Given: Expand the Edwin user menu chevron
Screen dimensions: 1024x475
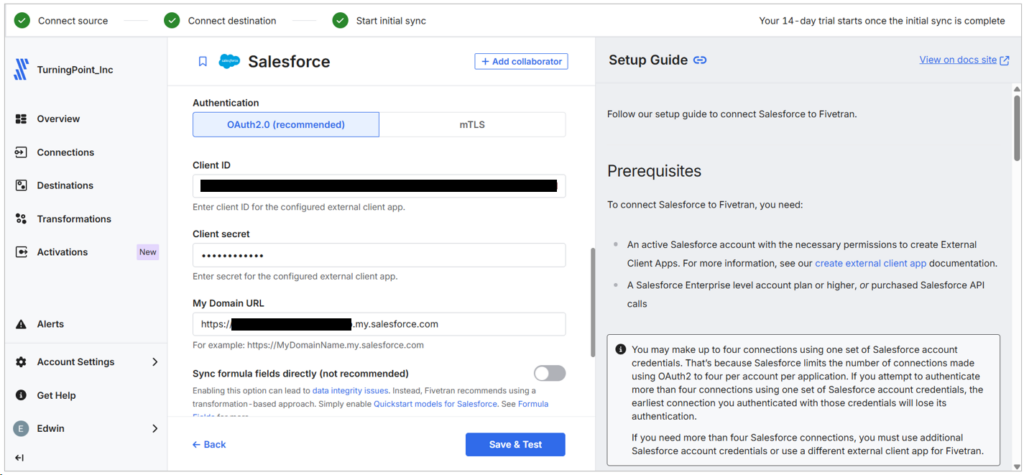Looking at the screenshot, I should click(x=155, y=429).
